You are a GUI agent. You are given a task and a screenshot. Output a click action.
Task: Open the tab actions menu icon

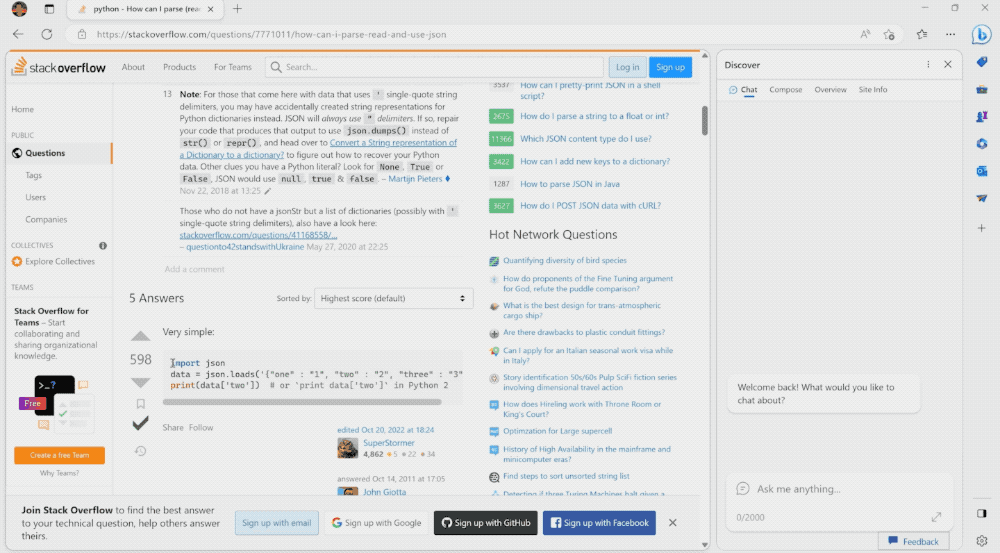[49, 9]
